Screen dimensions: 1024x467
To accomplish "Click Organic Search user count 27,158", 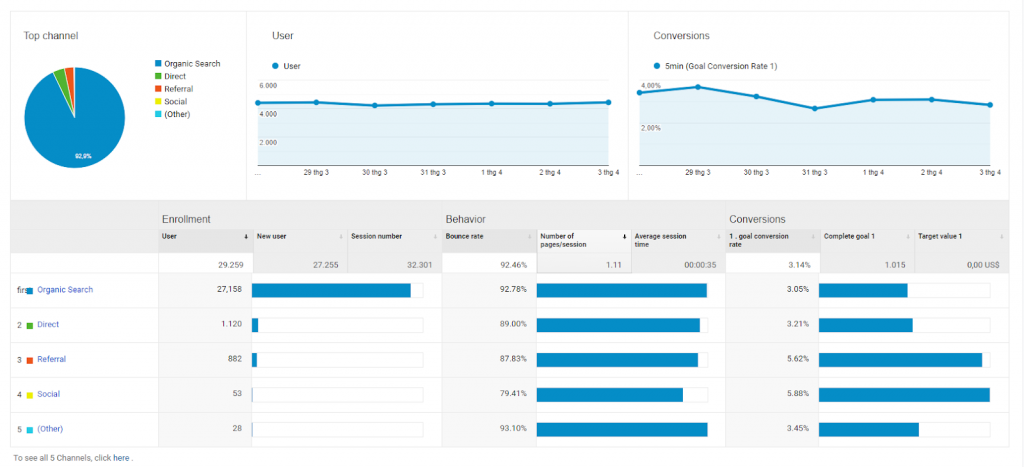I will [230, 289].
